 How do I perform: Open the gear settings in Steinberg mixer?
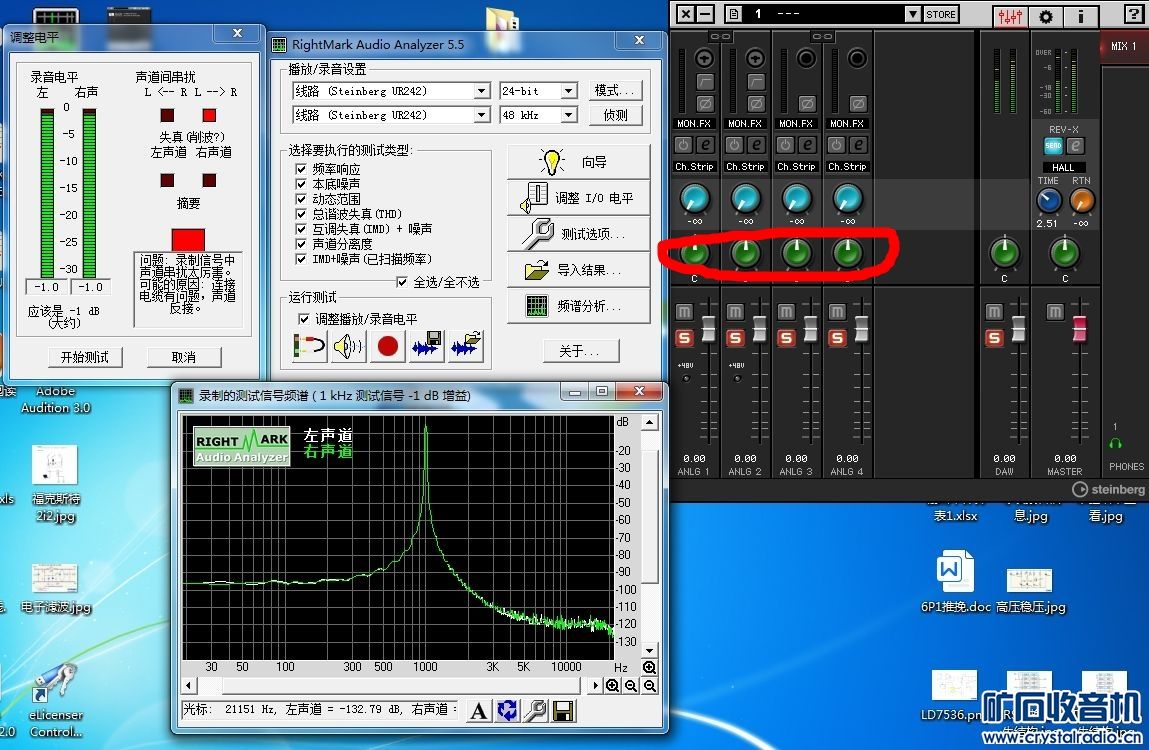pyautogui.click(x=1046, y=16)
